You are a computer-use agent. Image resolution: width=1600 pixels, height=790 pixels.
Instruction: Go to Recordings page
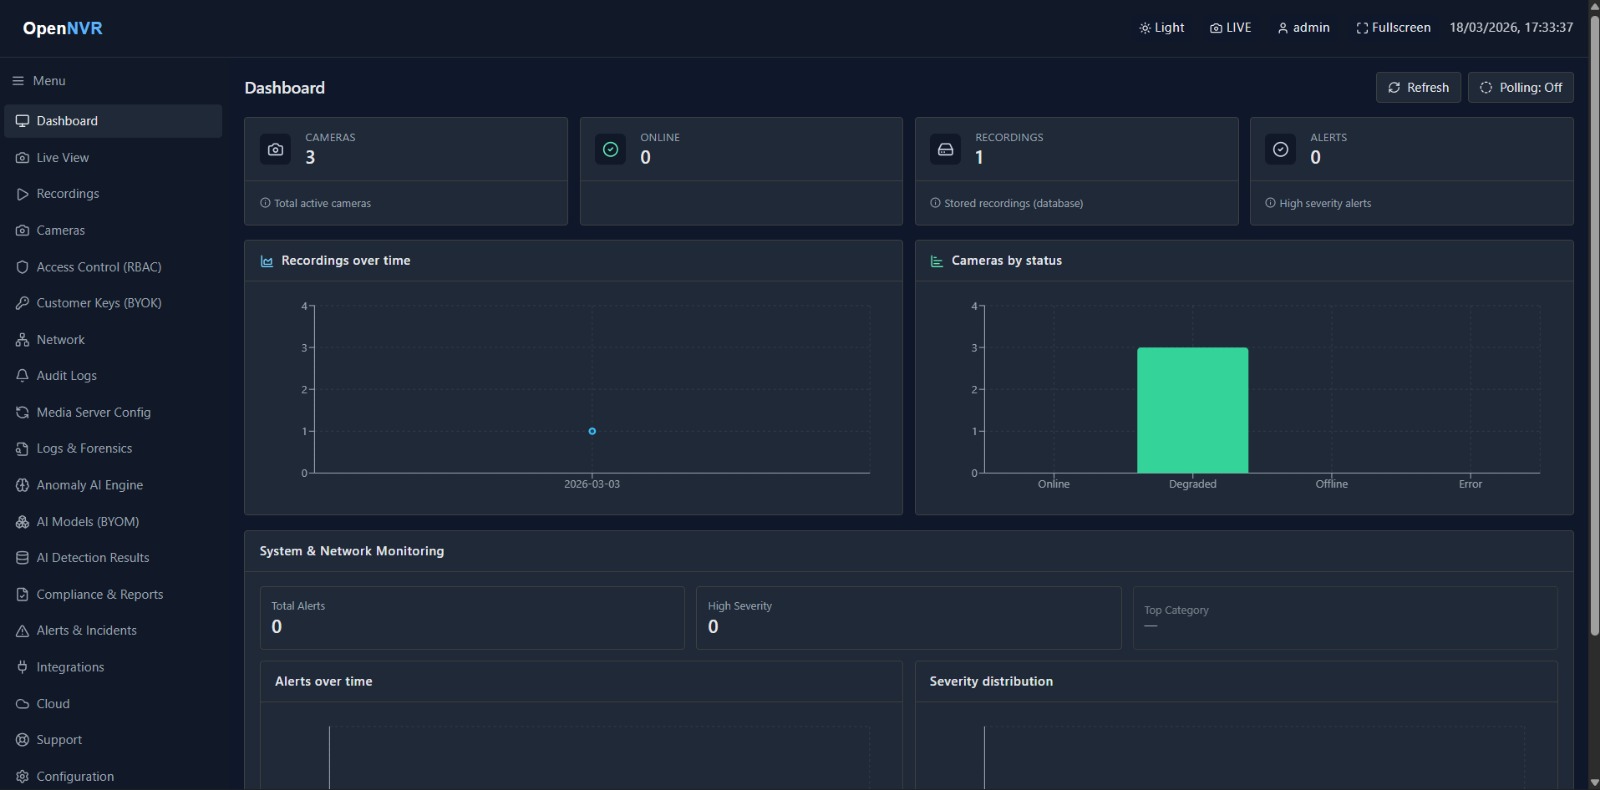(113, 194)
